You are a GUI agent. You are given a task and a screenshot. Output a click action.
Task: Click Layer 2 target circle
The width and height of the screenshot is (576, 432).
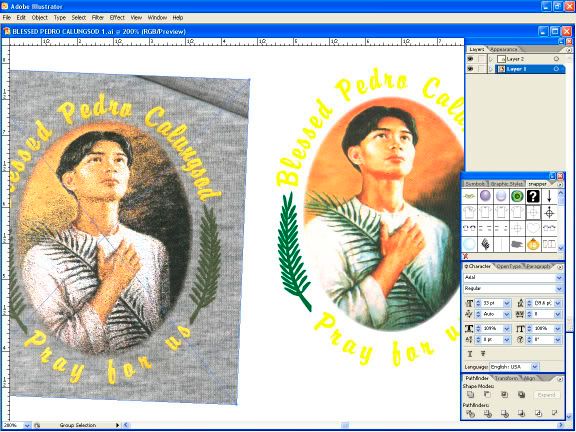pos(556,59)
